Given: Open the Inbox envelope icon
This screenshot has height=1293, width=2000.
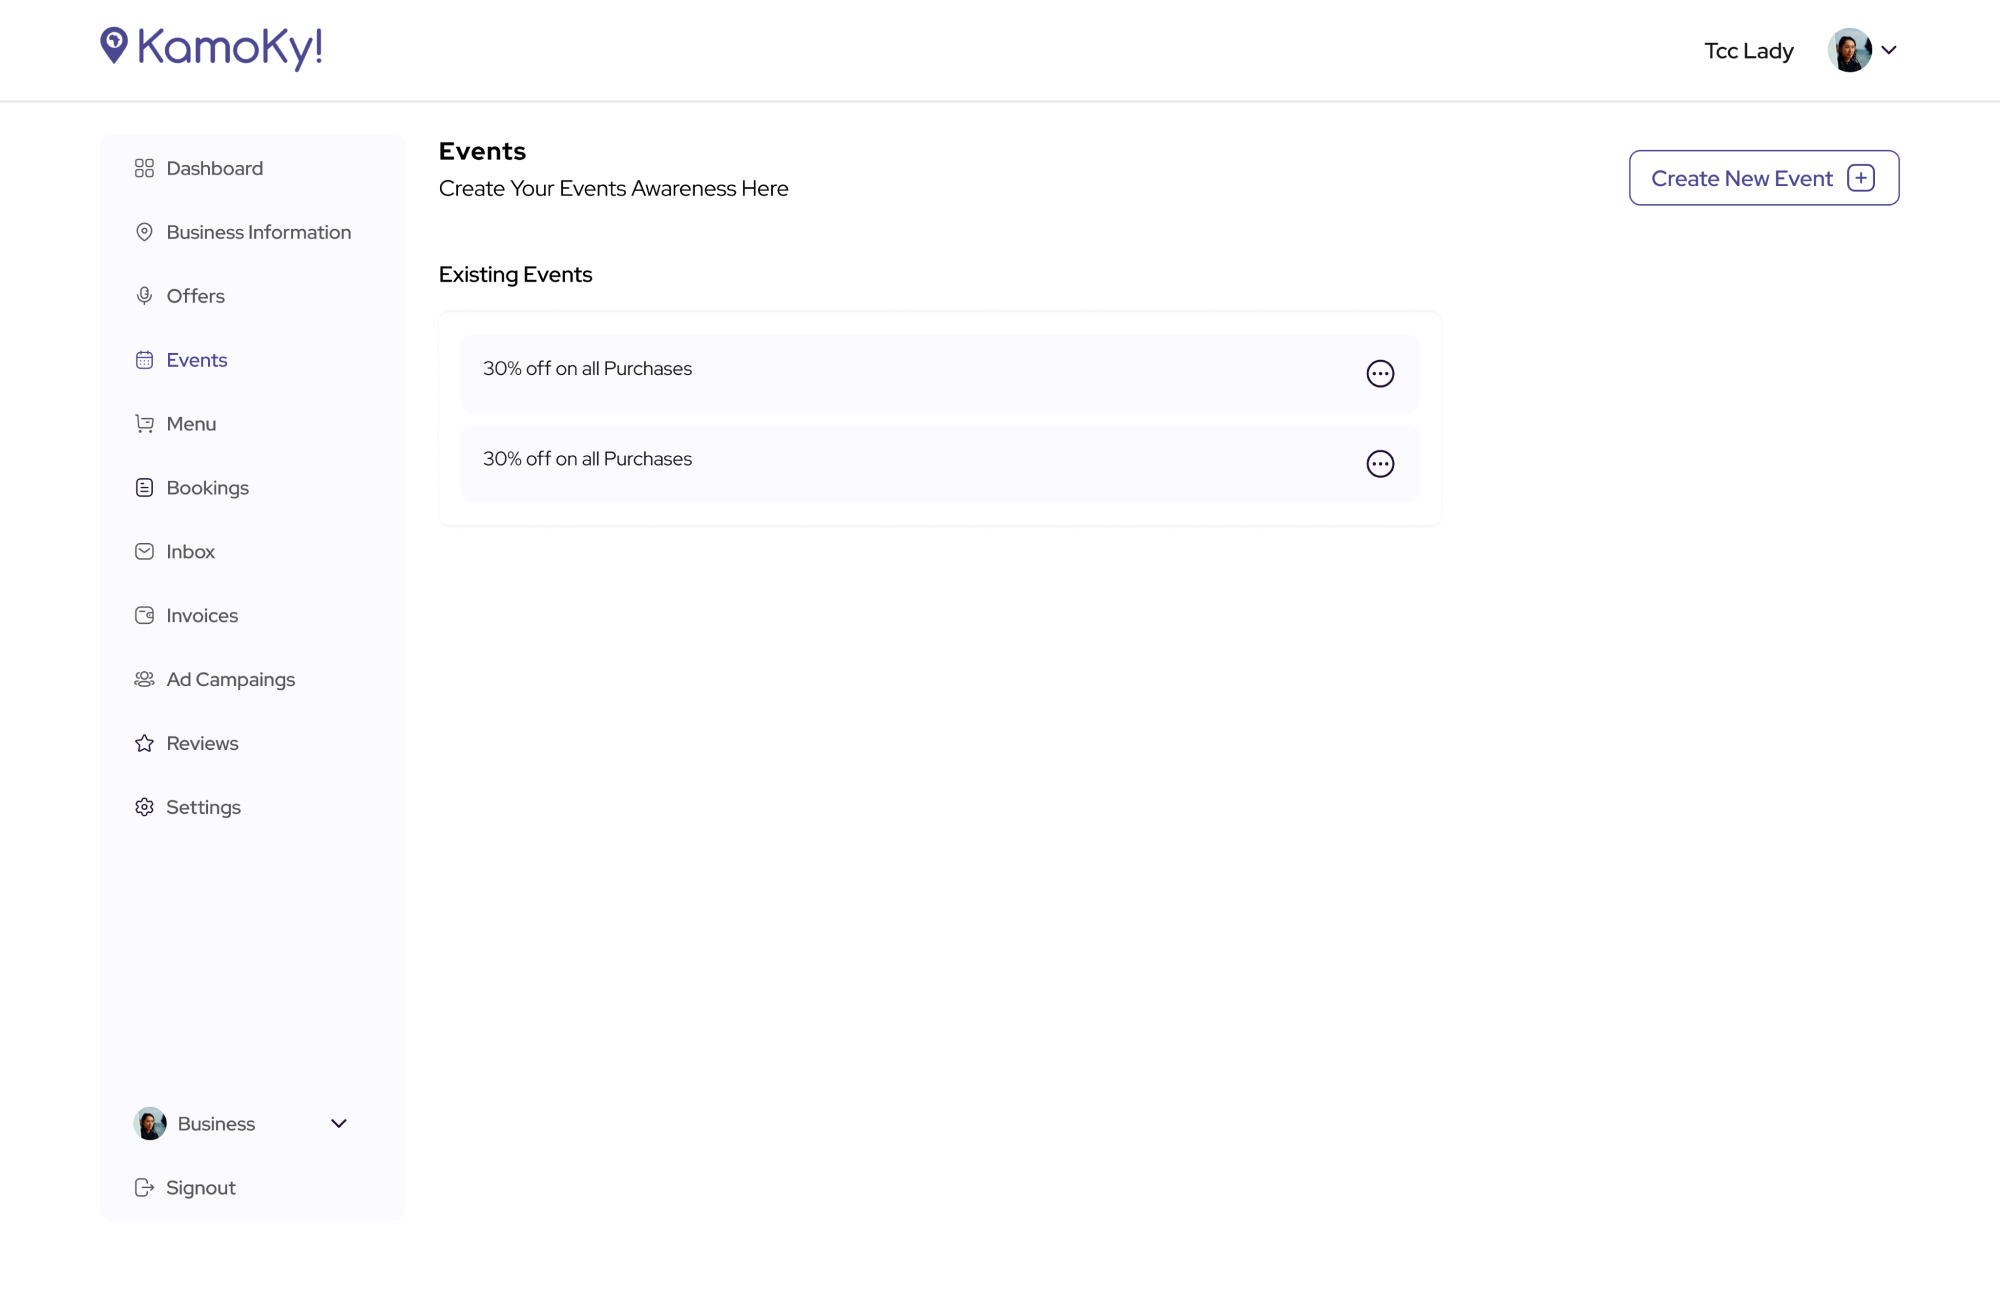Looking at the screenshot, I should point(144,552).
